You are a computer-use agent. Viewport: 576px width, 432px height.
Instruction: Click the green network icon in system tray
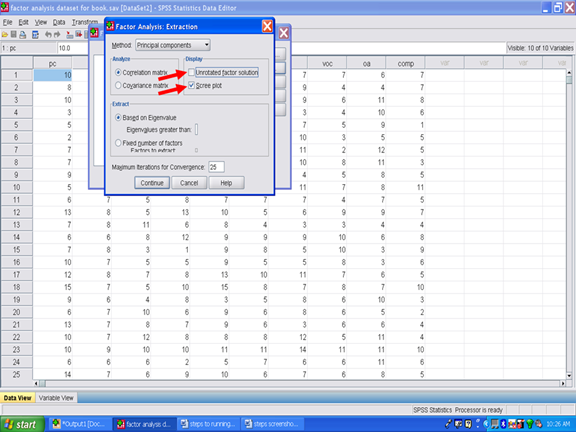[x=530, y=424]
